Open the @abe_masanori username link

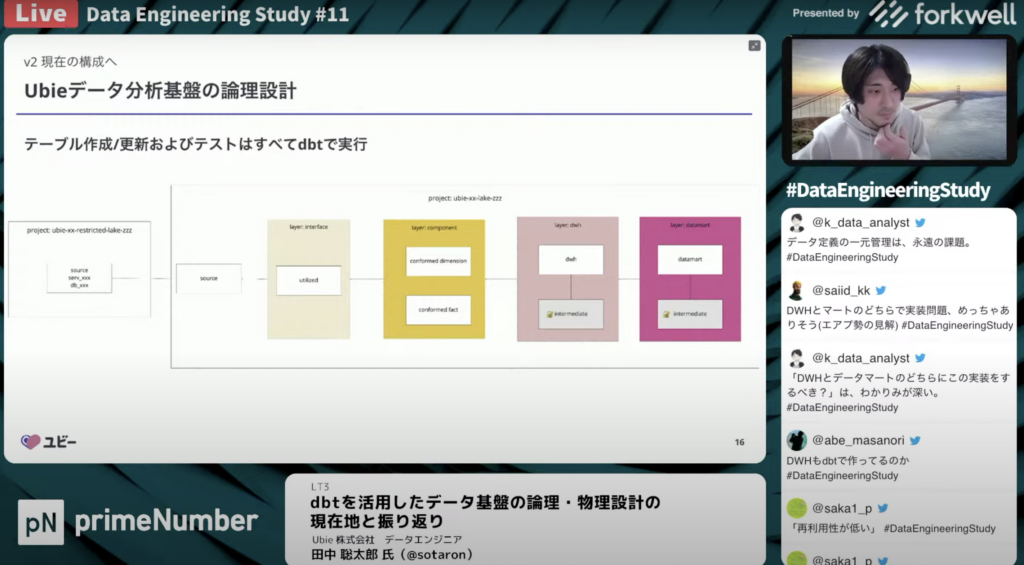[859, 440]
